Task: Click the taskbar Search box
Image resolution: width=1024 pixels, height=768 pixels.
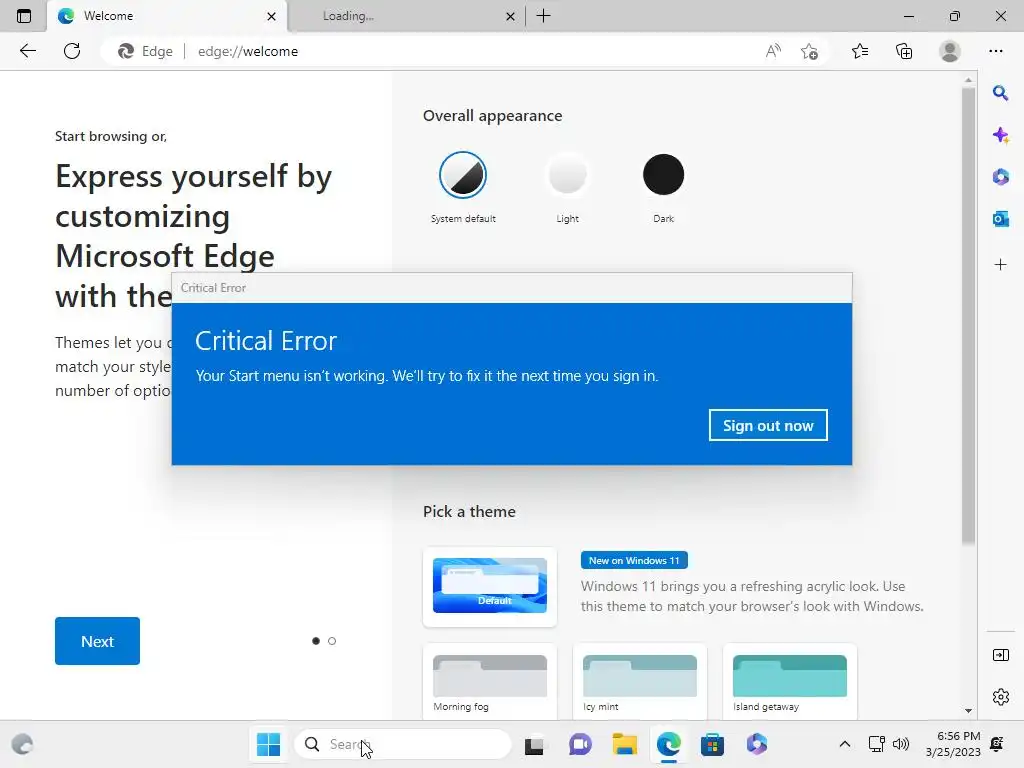Action: [x=403, y=744]
